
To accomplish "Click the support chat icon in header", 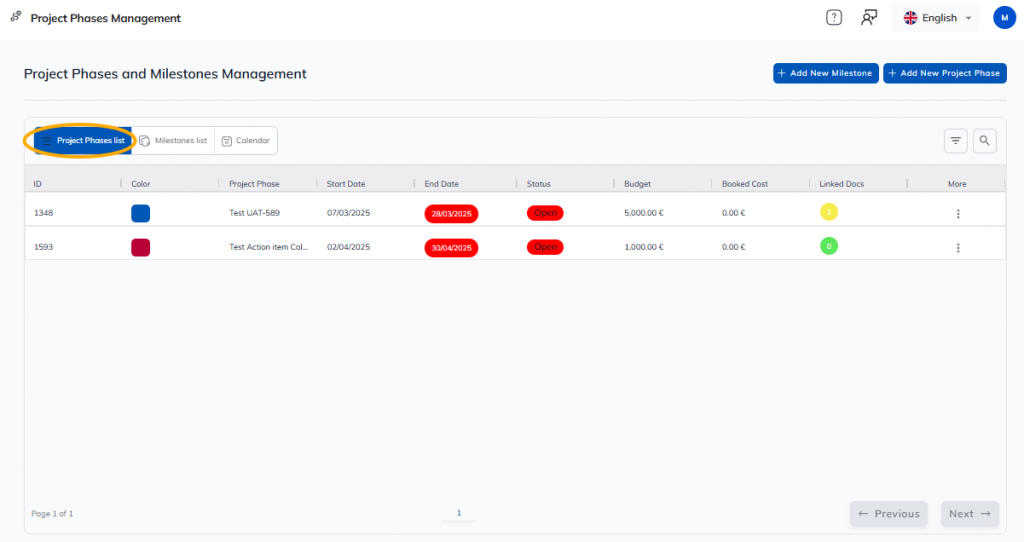I will [x=869, y=18].
